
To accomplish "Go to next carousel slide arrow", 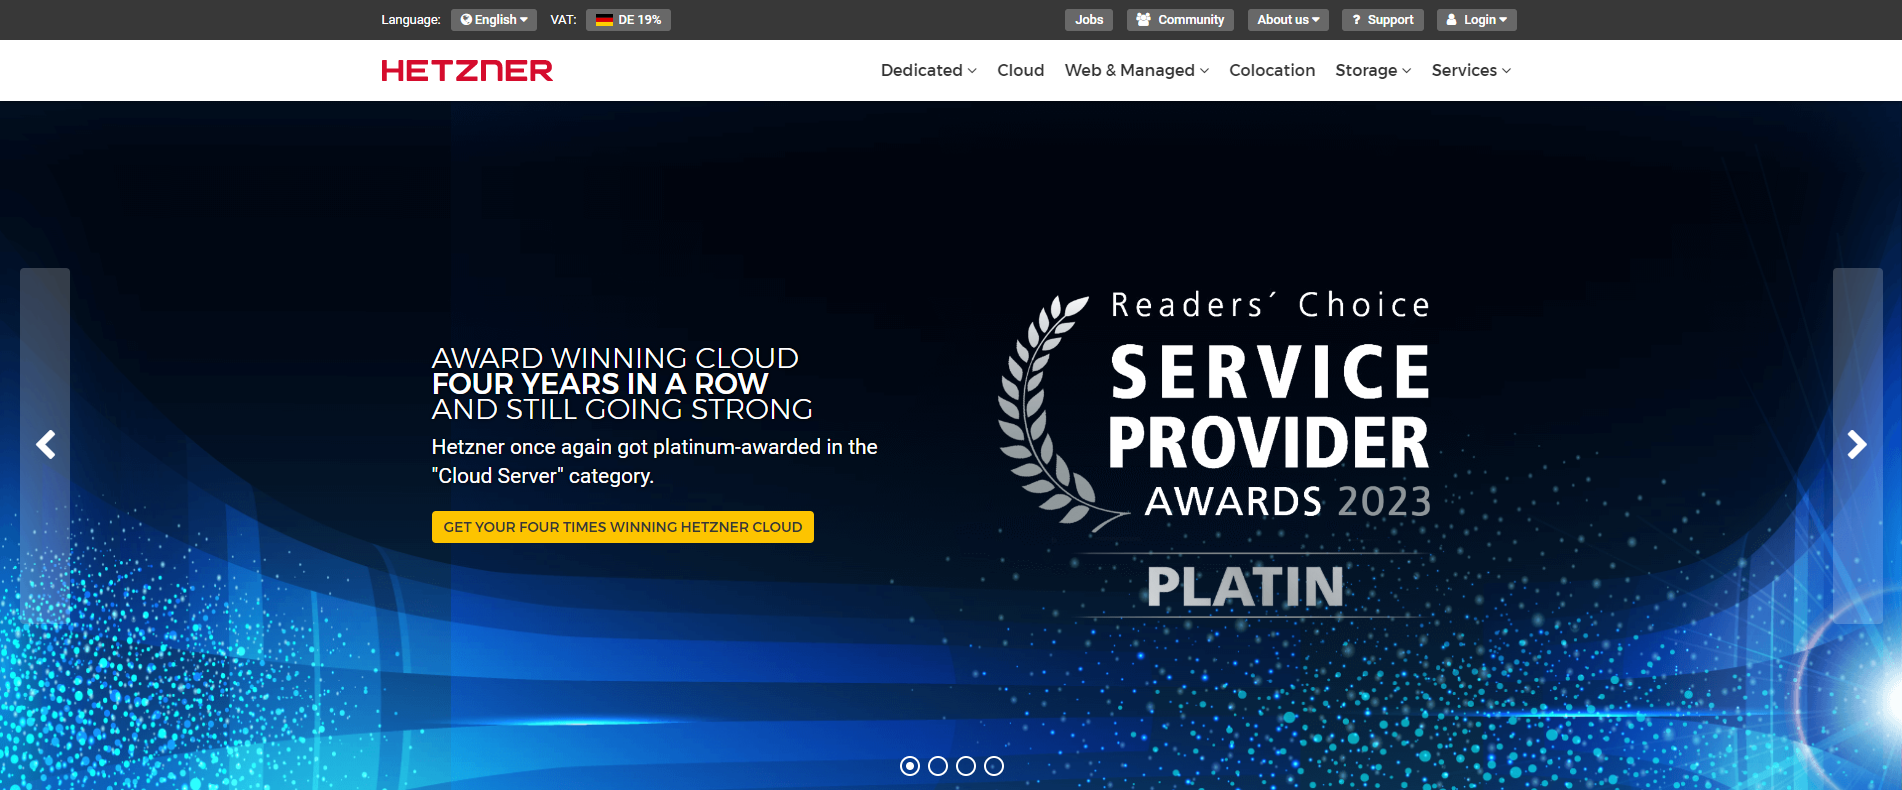I will 1857,445.
